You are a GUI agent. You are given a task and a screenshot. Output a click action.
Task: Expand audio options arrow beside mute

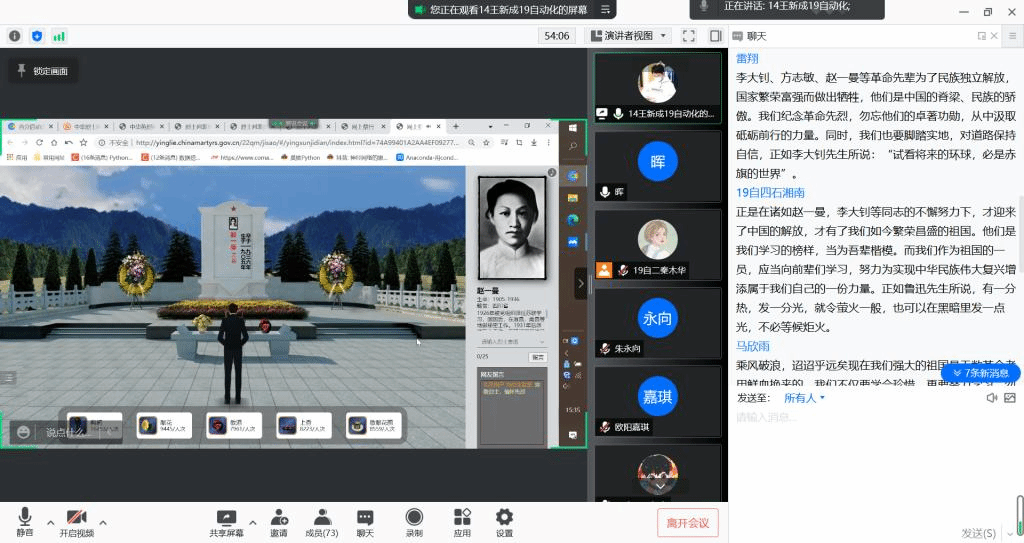click(50, 521)
